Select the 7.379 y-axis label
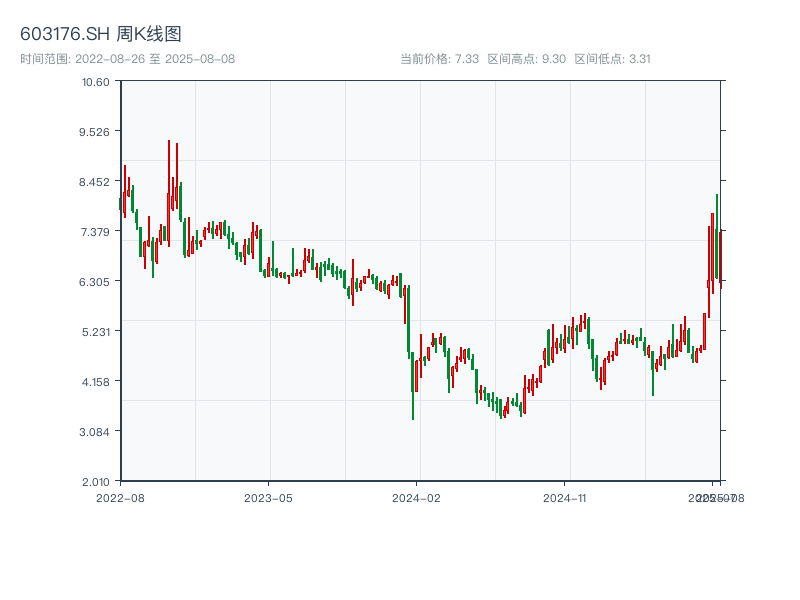Image resolution: width=800 pixels, height=600 pixels. [x=95, y=231]
